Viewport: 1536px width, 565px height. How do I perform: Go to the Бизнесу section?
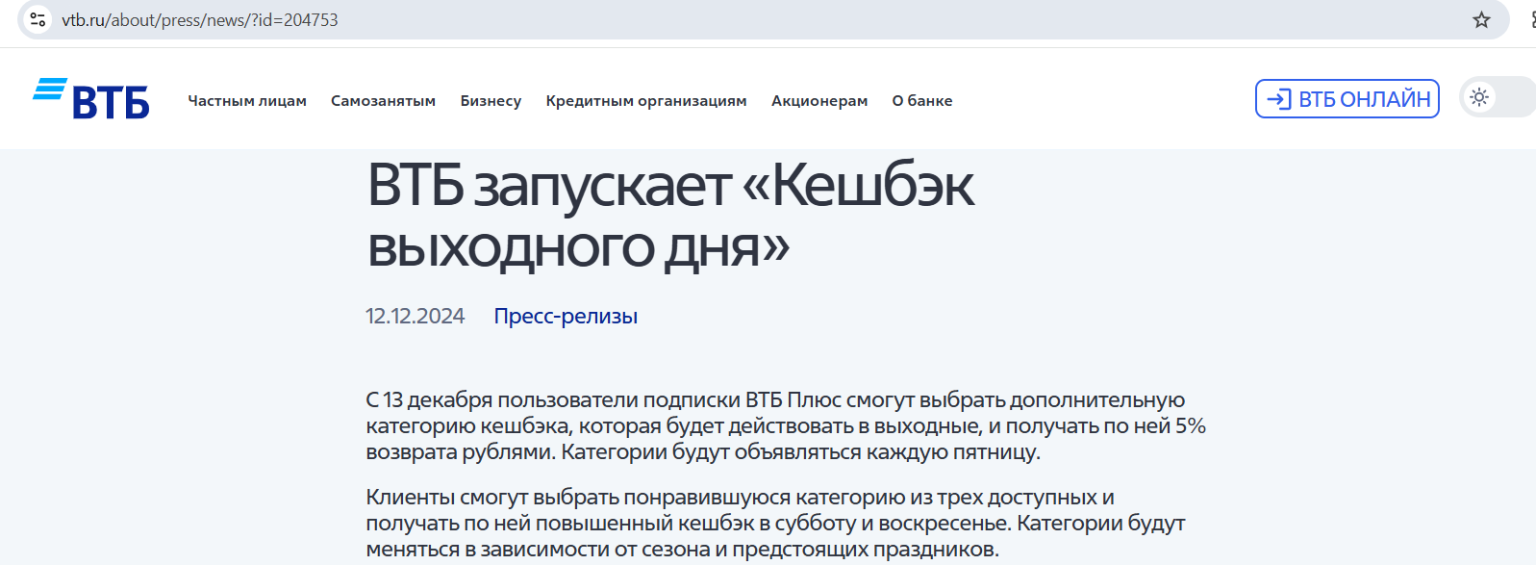[490, 101]
